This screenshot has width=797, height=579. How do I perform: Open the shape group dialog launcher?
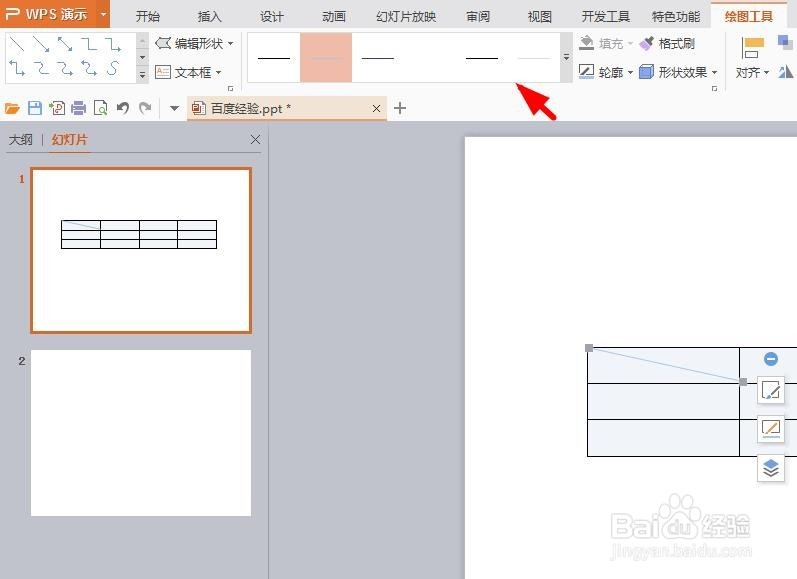tap(230, 88)
